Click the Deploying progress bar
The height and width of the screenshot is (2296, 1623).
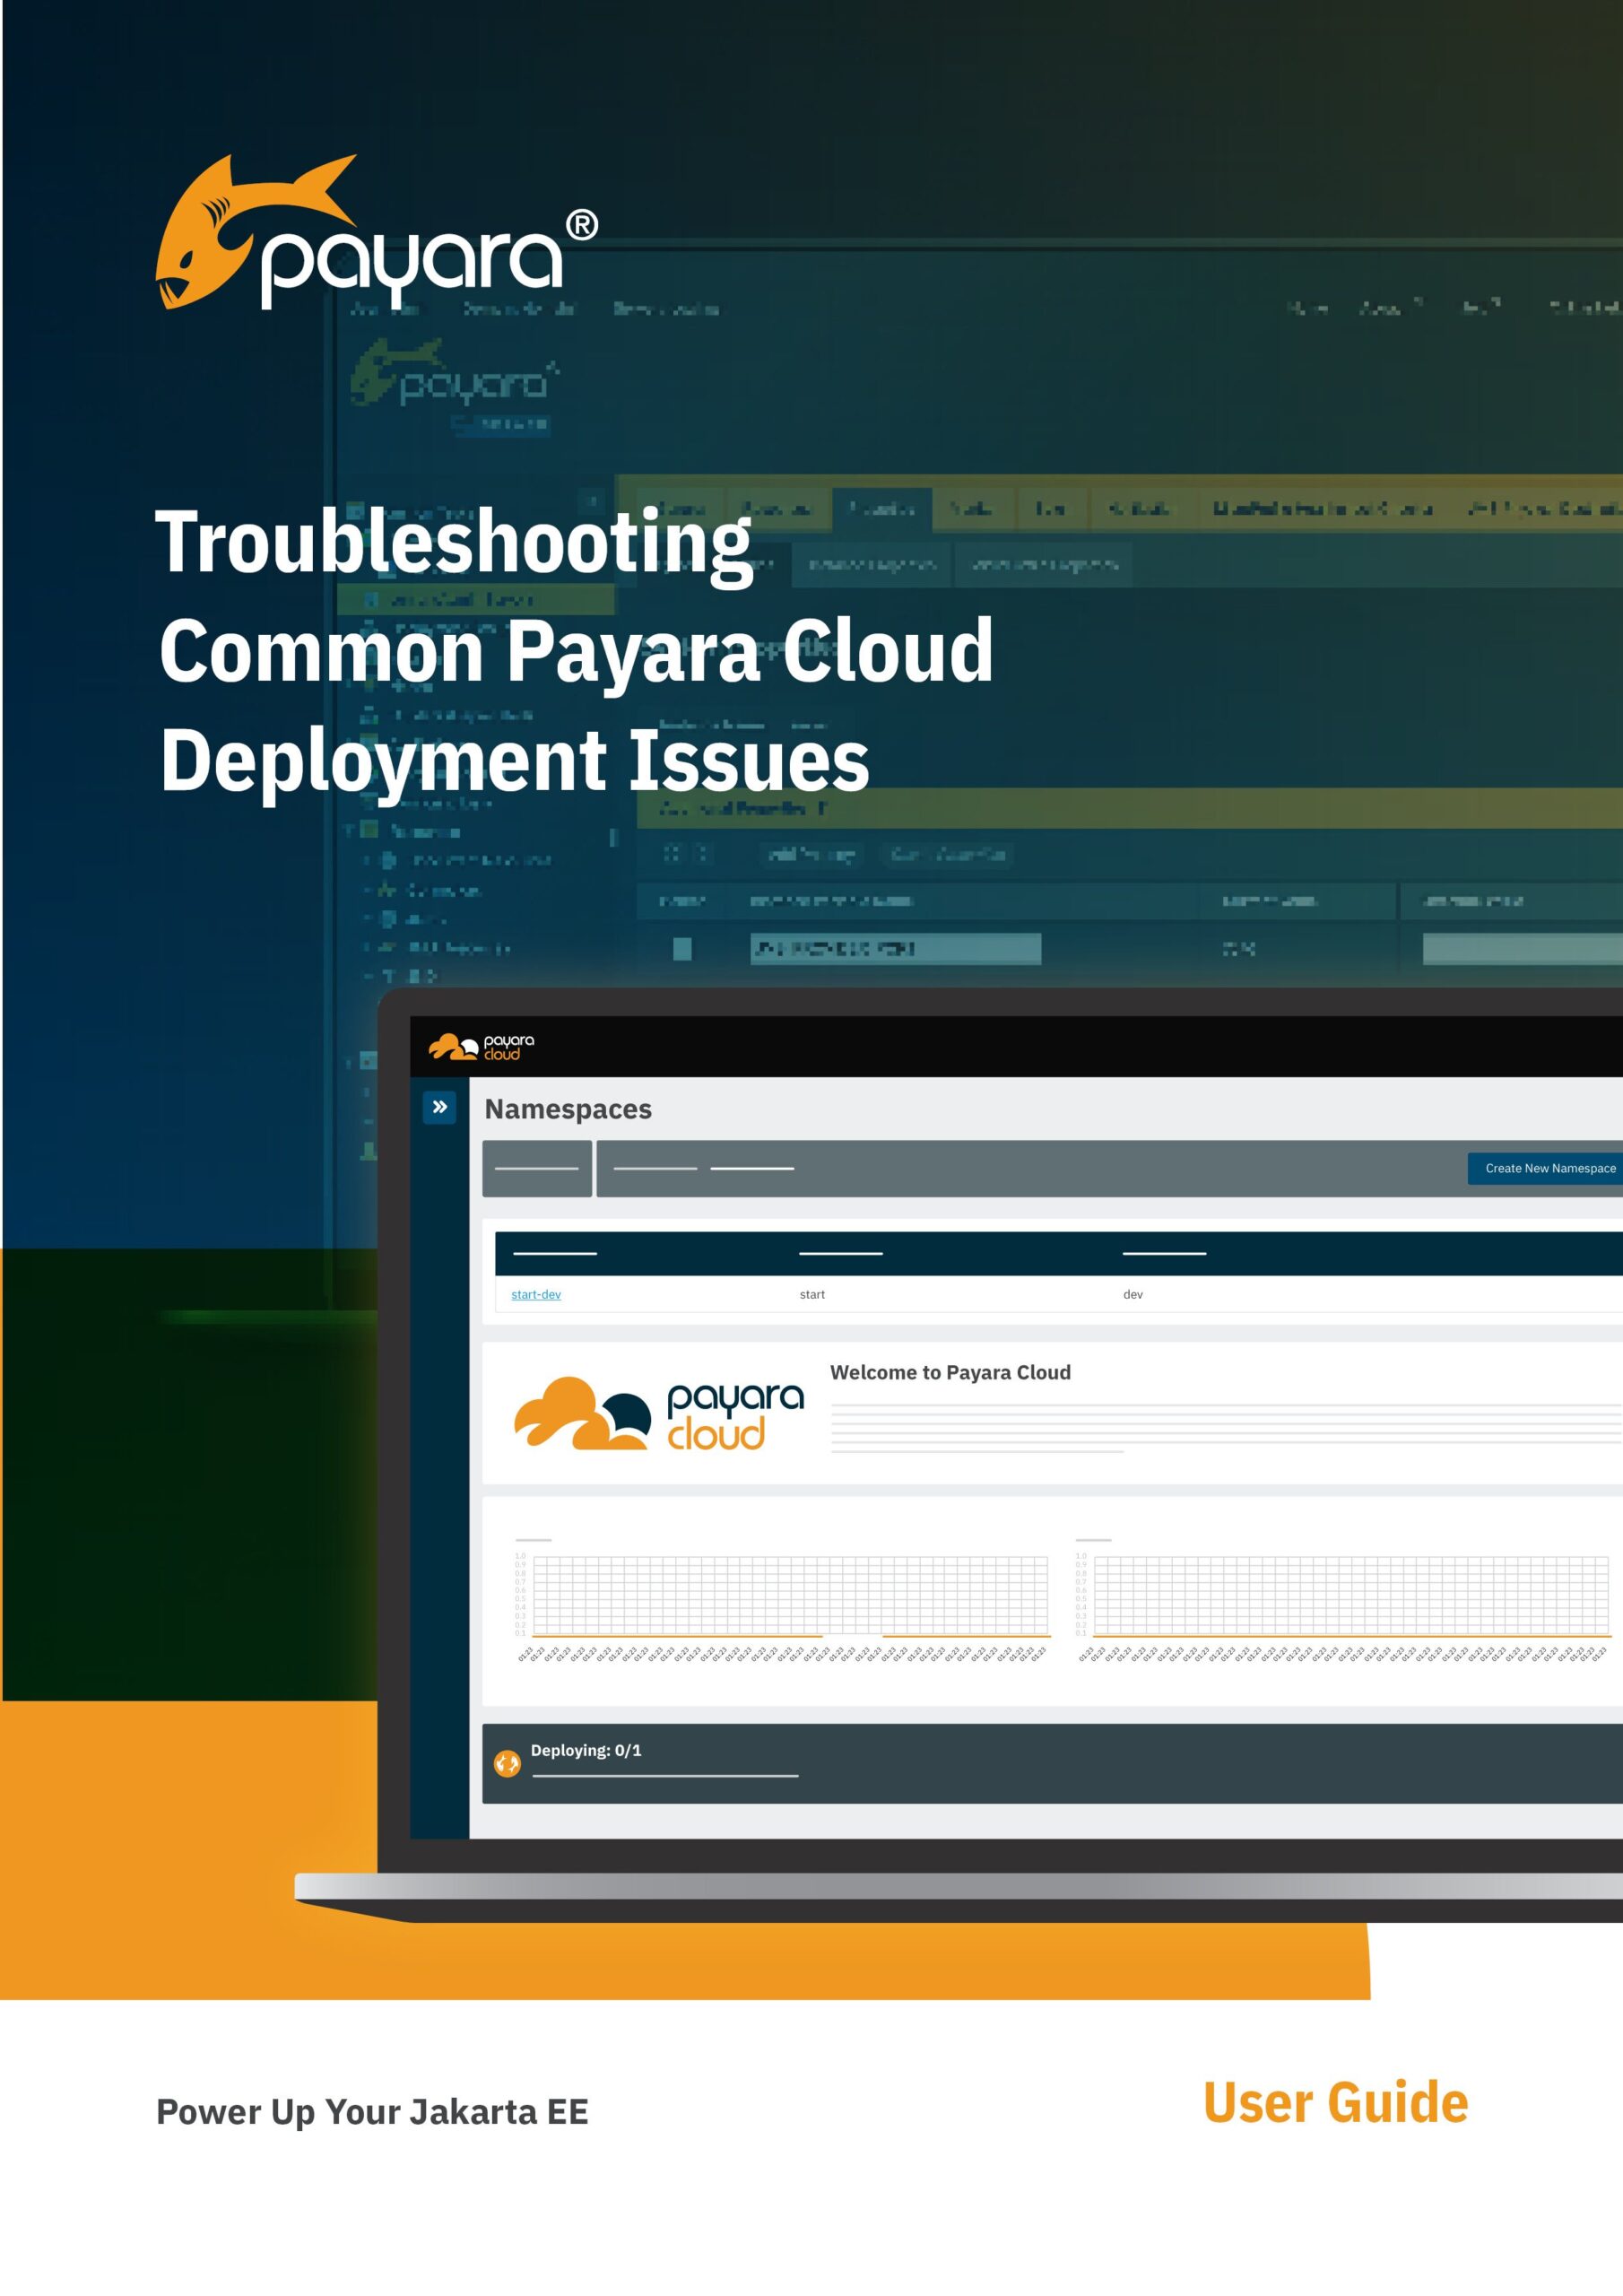(665, 1775)
